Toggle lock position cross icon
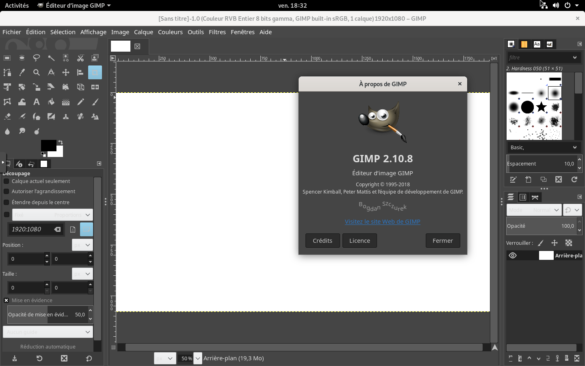 click(554, 243)
